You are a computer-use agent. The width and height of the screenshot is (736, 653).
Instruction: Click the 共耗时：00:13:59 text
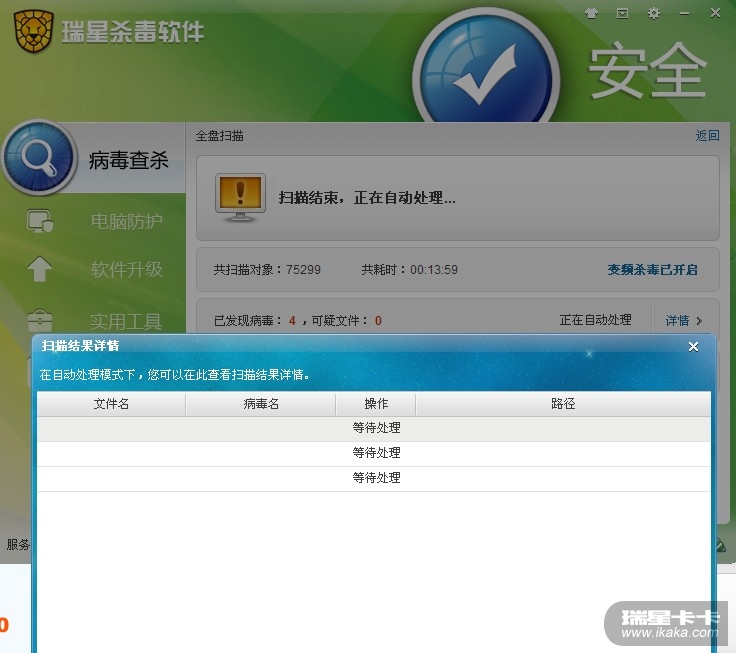pyautogui.click(x=409, y=269)
